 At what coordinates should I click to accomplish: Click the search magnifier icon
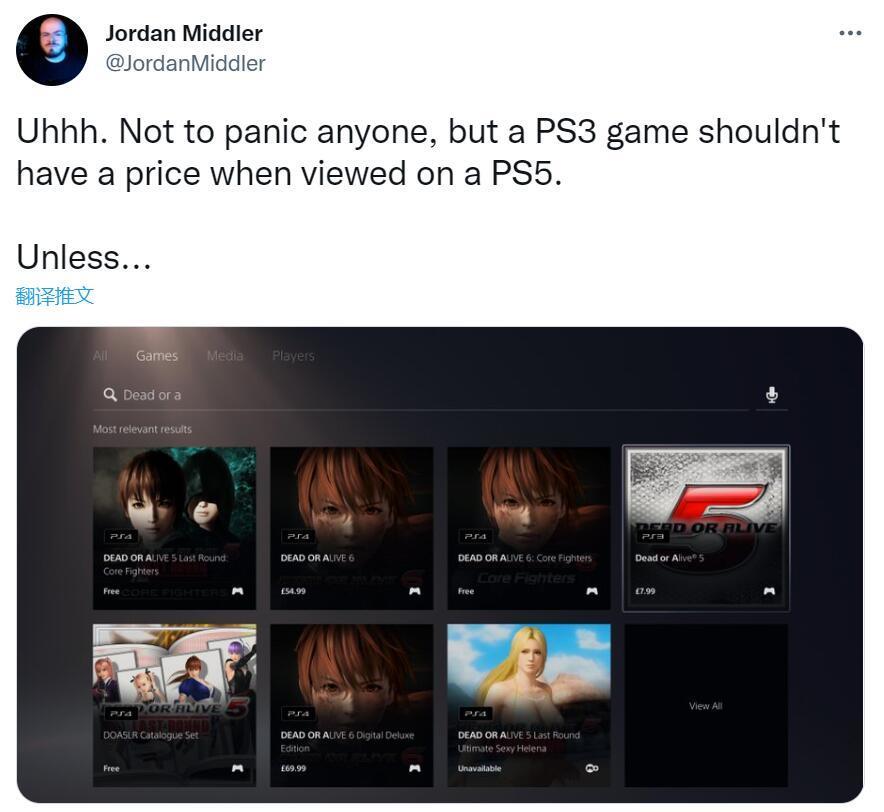[x=110, y=394]
